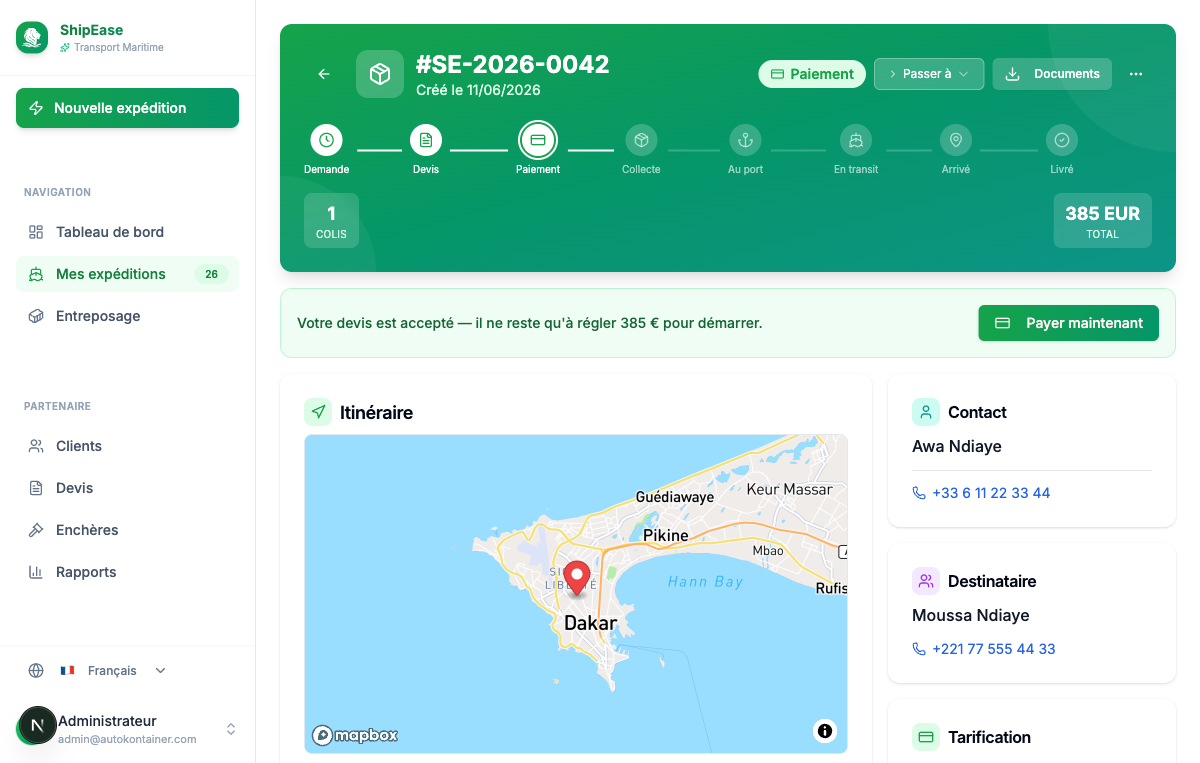Click the 'Créé le 11/06/2026' date text

478,90
